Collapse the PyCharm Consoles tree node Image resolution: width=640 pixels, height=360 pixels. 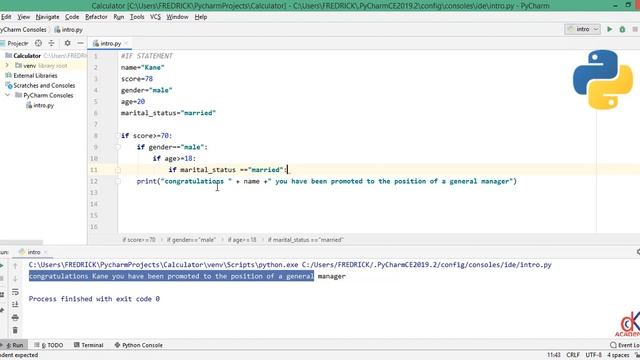[x=7, y=95]
